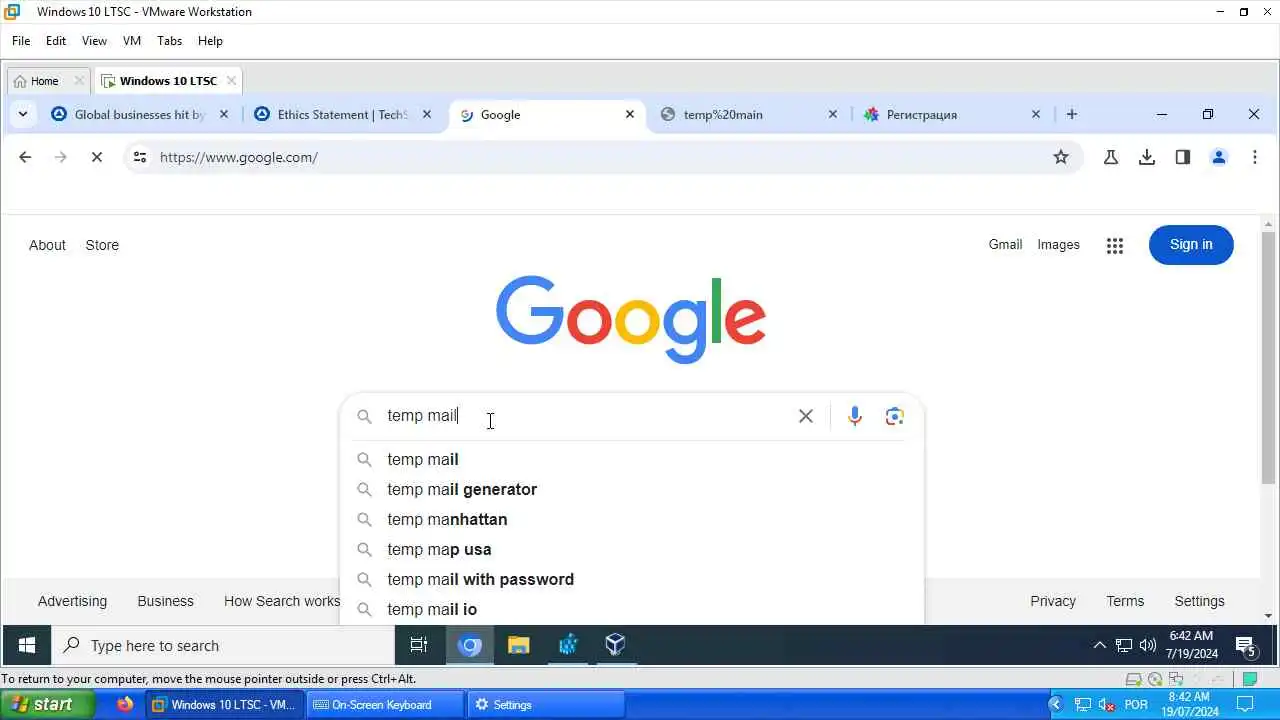This screenshot has height=720, width=1280.
Task: Open Gmail link
Action: (1005, 244)
